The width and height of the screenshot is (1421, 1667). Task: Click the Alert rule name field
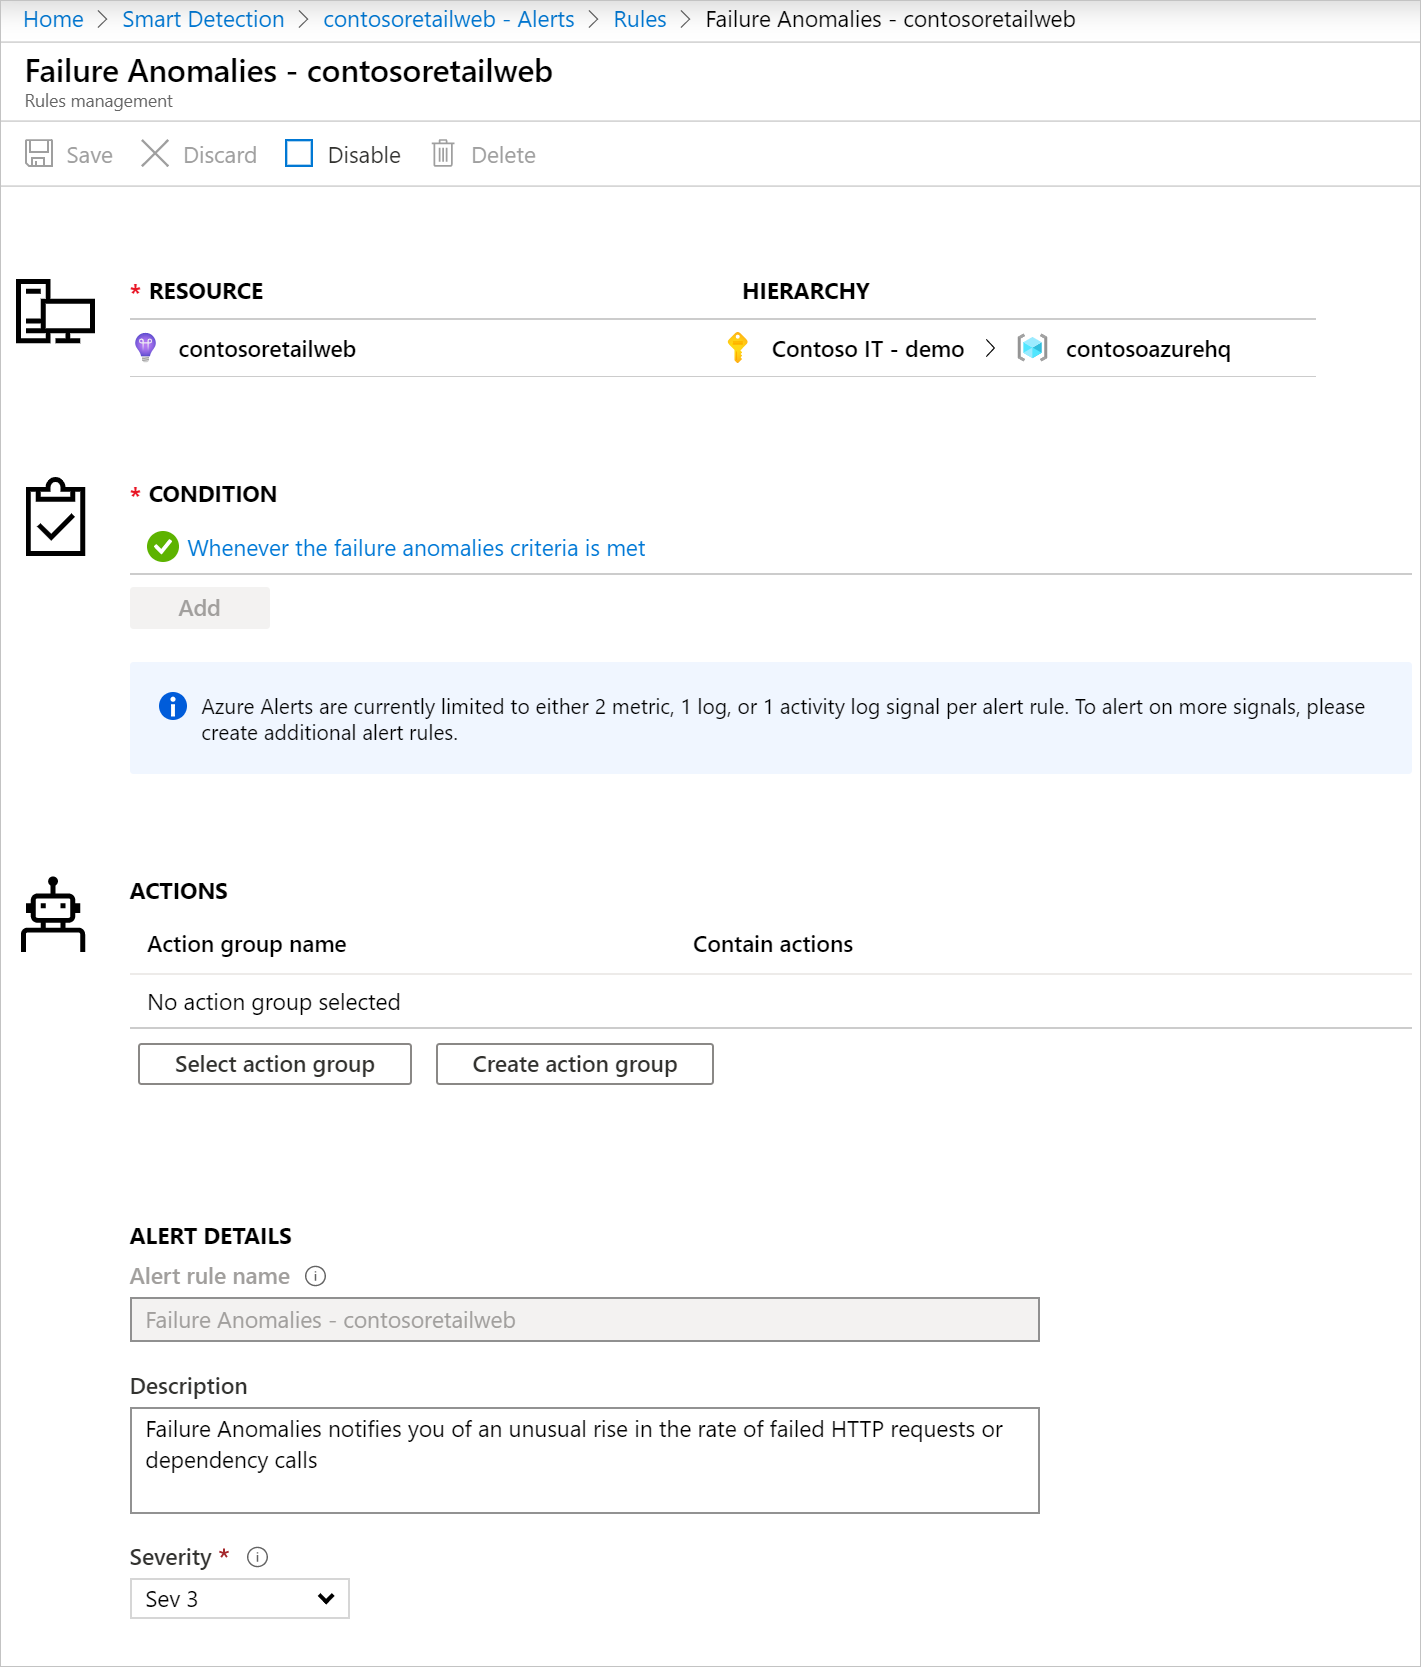point(585,1320)
